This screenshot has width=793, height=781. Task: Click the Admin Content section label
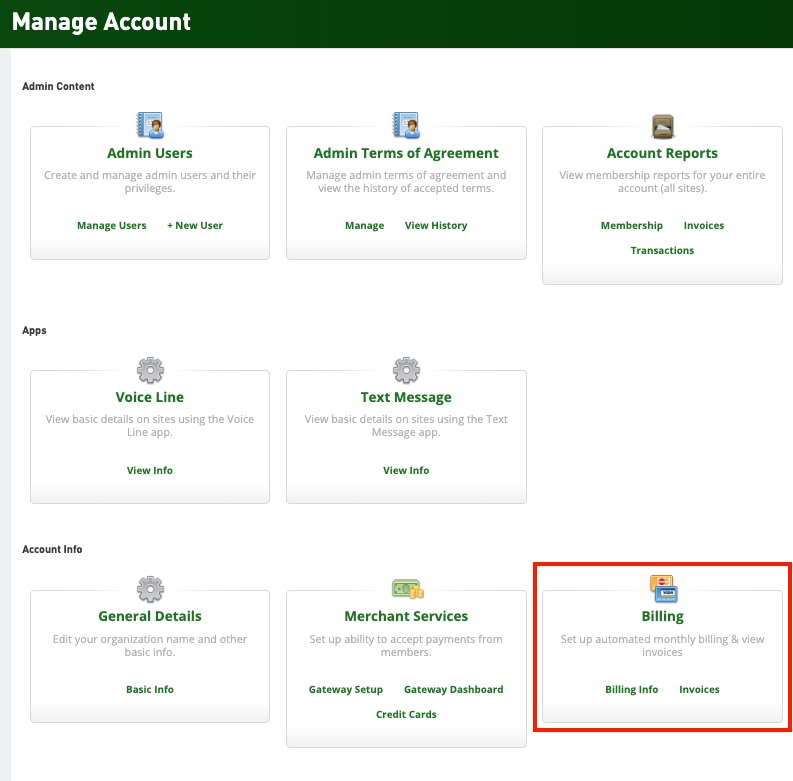tap(58, 86)
